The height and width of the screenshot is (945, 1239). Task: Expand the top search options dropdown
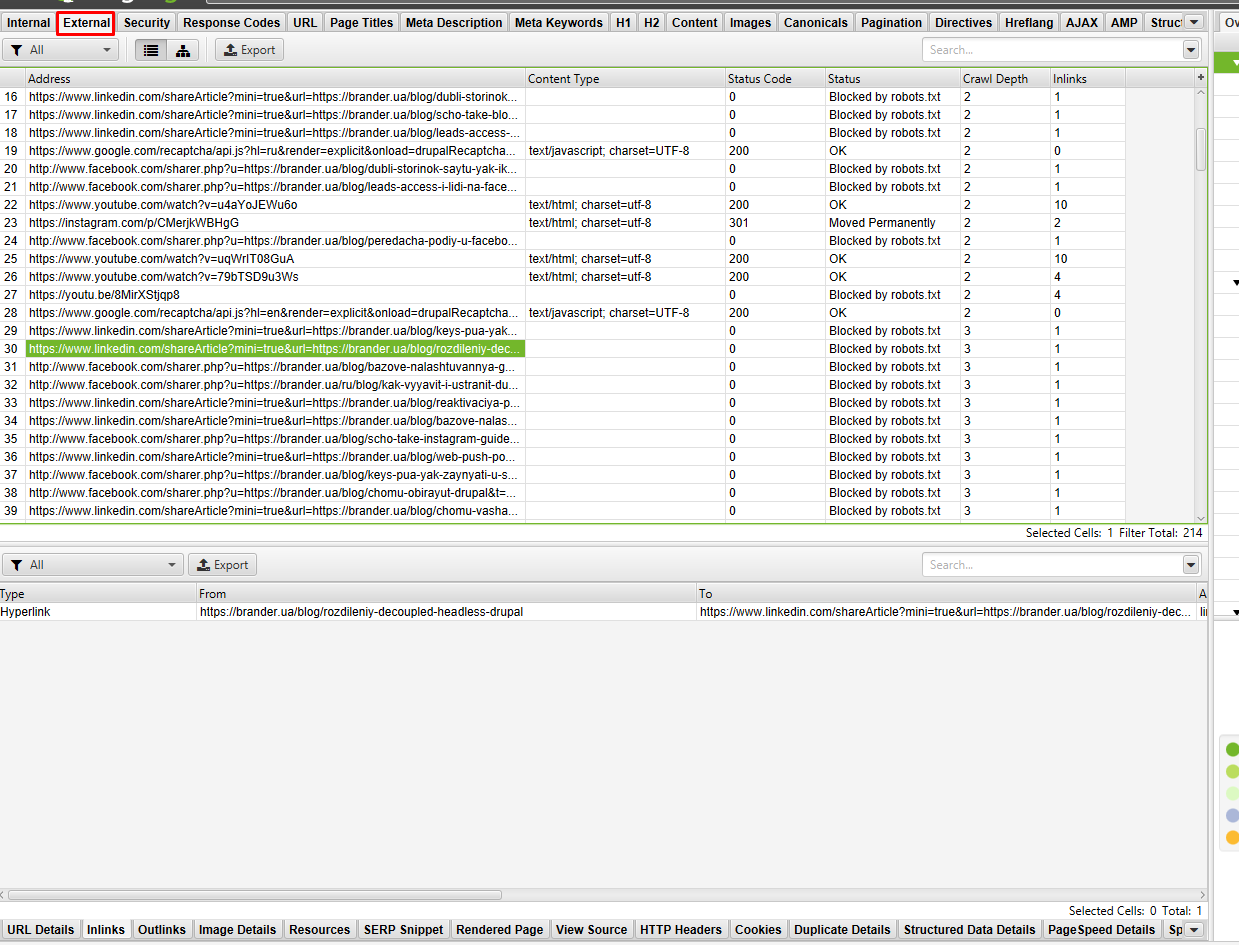1190,50
